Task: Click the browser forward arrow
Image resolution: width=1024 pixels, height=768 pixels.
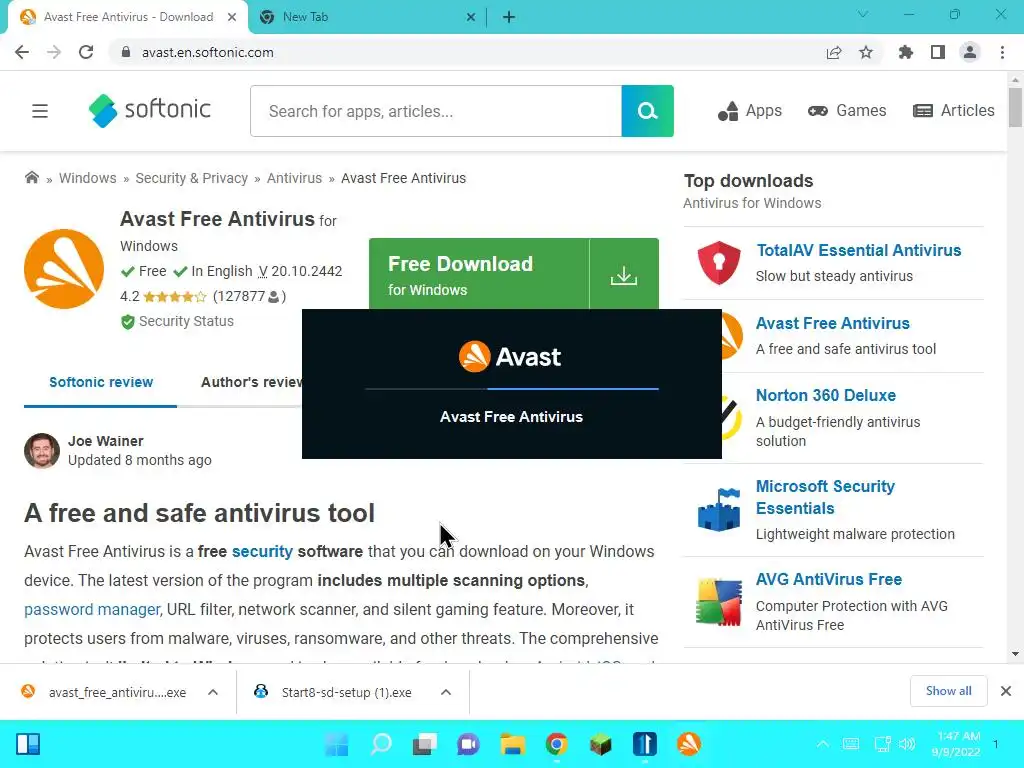Action: [x=54, y=52]
